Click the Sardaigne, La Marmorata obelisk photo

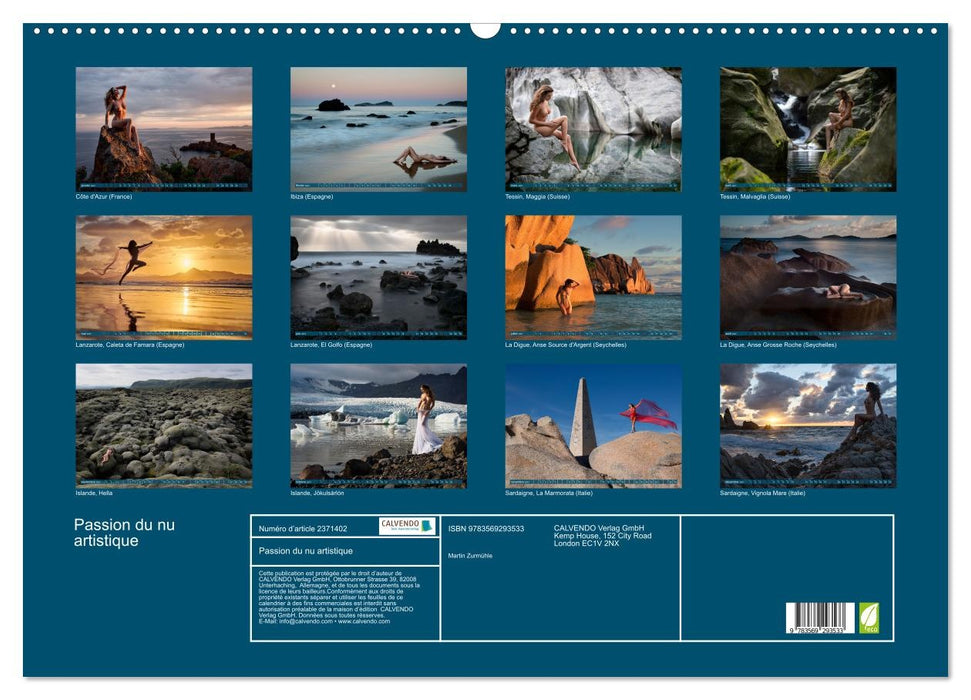(x=593, y=426)
